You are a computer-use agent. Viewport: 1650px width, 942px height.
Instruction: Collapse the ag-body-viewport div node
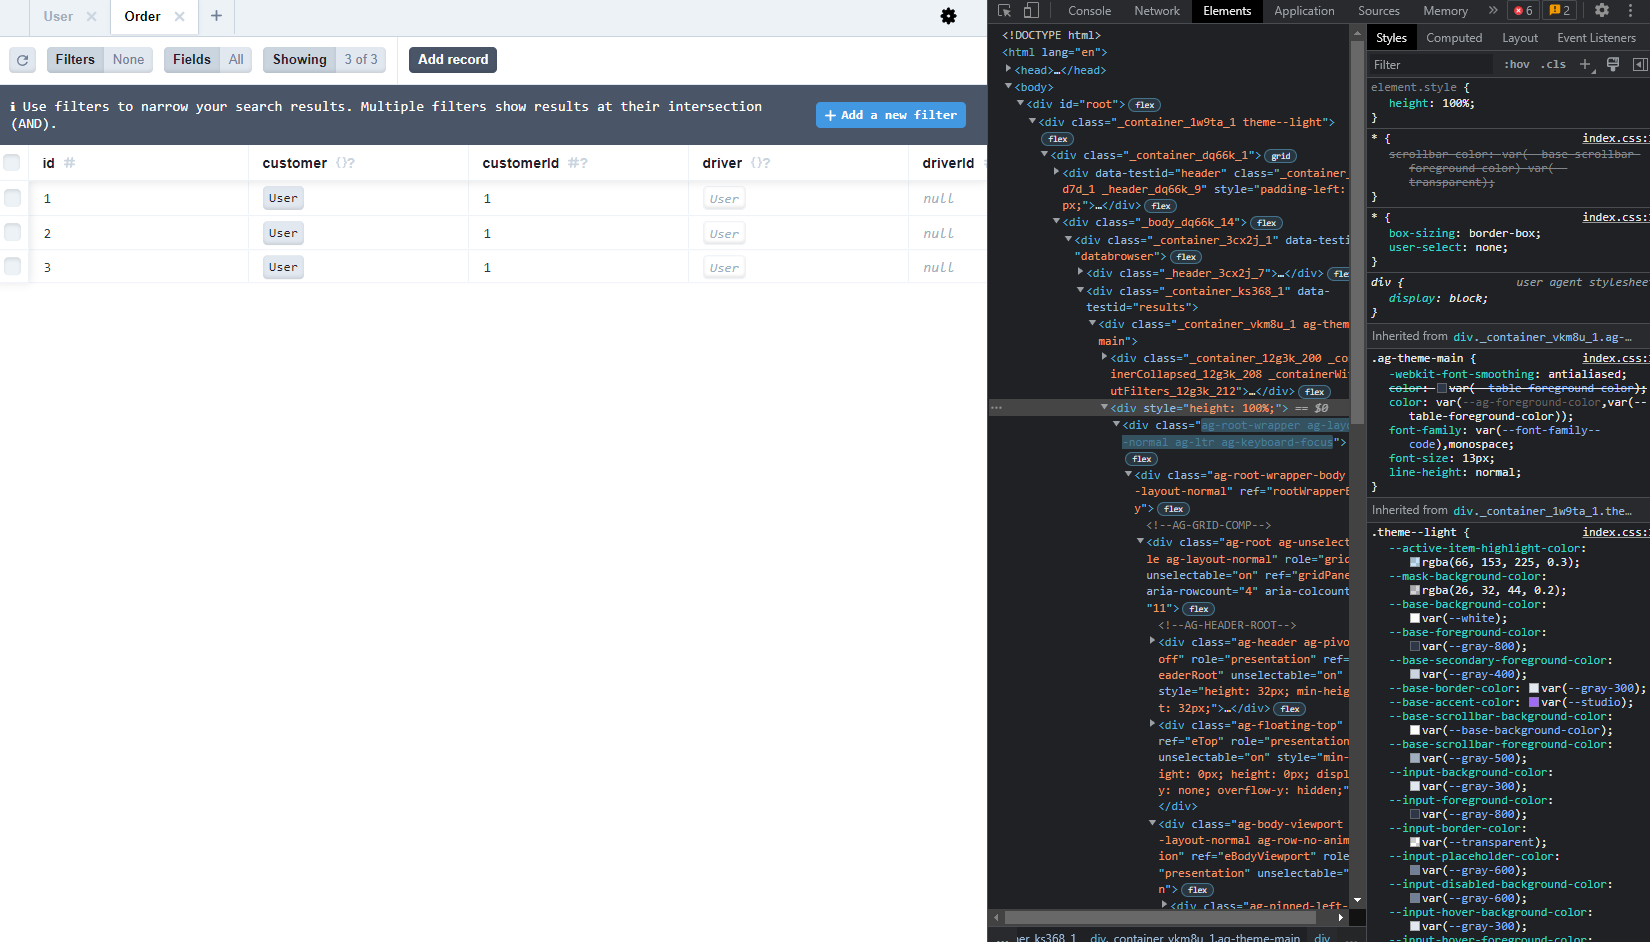coord(1153,823)
